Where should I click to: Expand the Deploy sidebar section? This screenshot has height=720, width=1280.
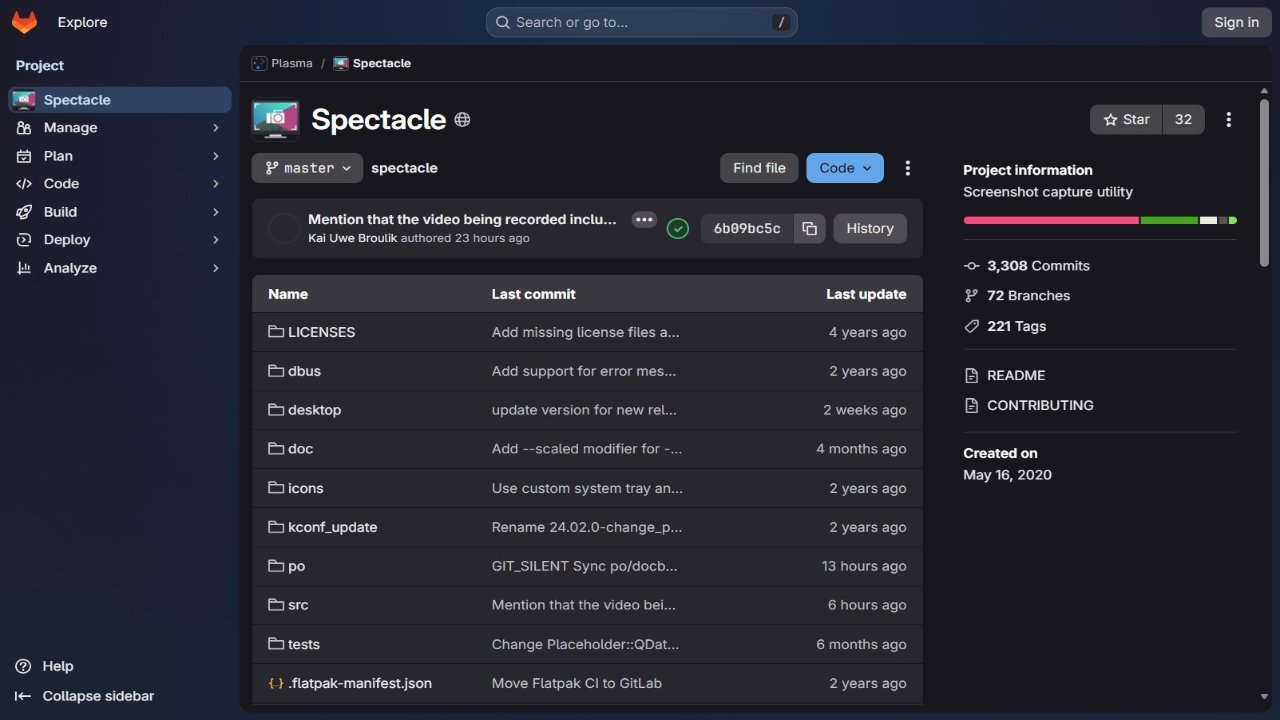point(120,240)
